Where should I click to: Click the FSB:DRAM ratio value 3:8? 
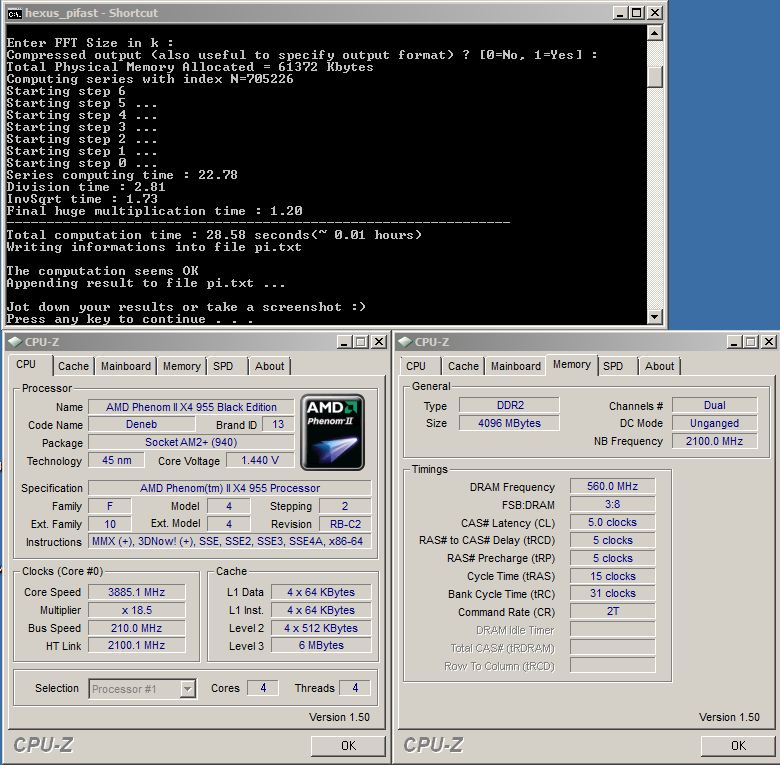click(612, 504)
